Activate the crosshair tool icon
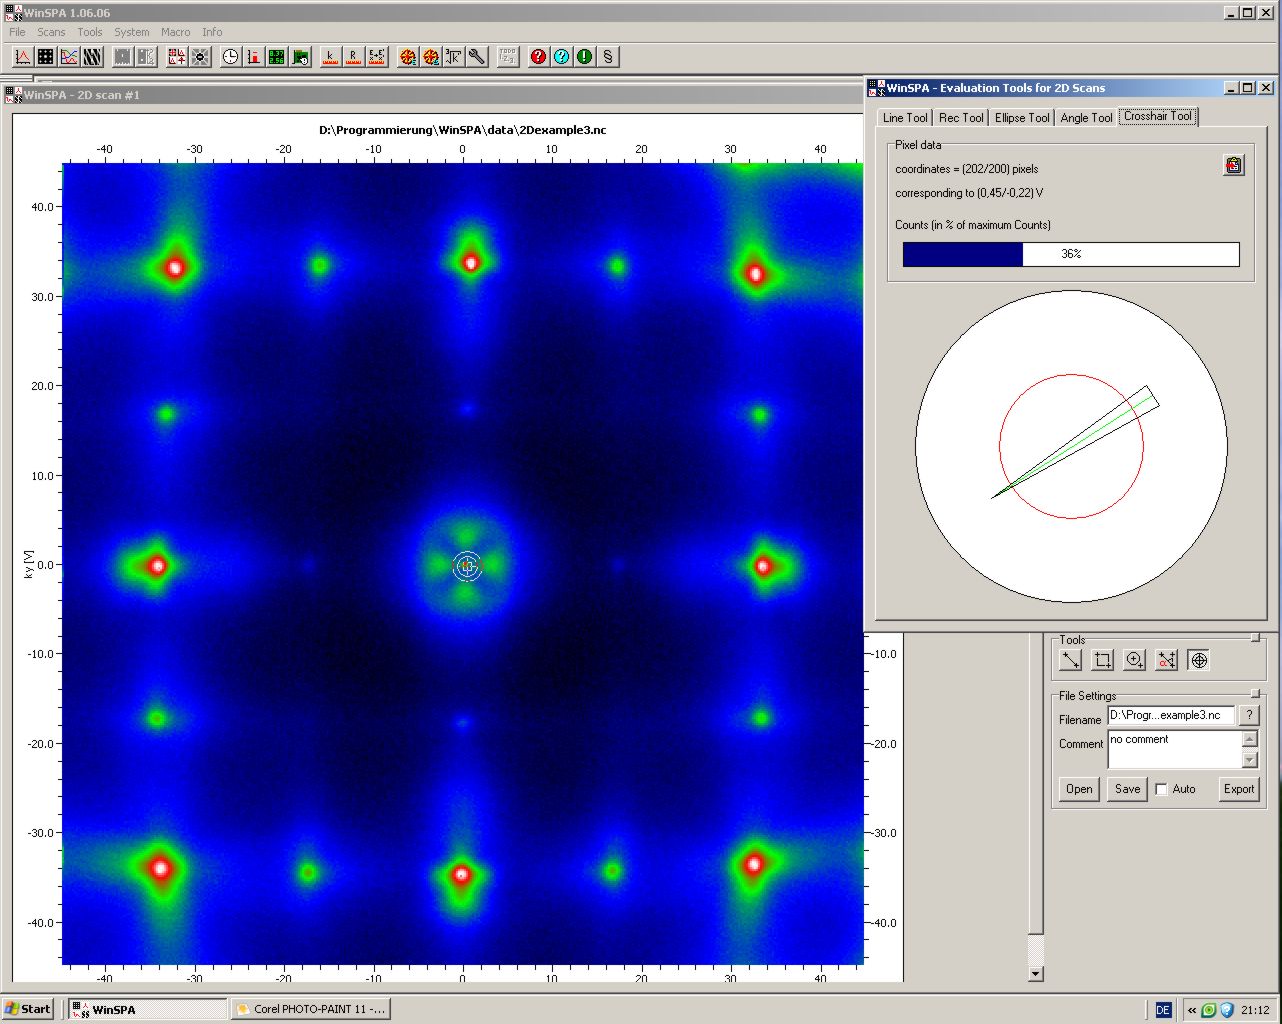 click(x=1199, y=660)
